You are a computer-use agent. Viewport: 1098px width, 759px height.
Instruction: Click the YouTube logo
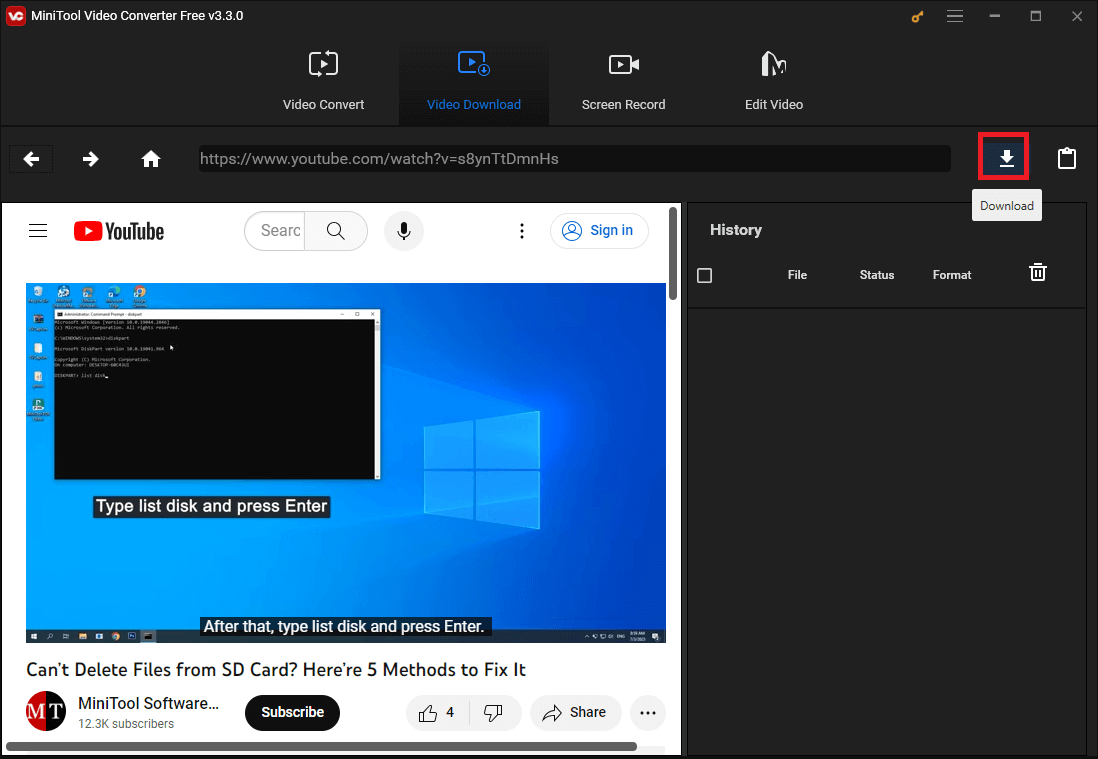tap(119, 231)
